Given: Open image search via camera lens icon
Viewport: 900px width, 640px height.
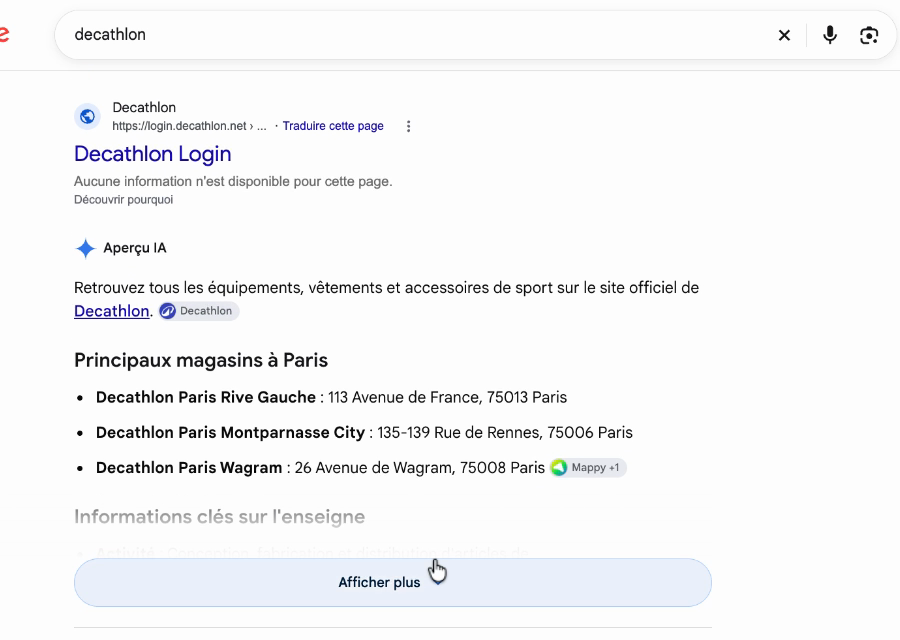Looking at the screenshot, I should pos(869,35).
